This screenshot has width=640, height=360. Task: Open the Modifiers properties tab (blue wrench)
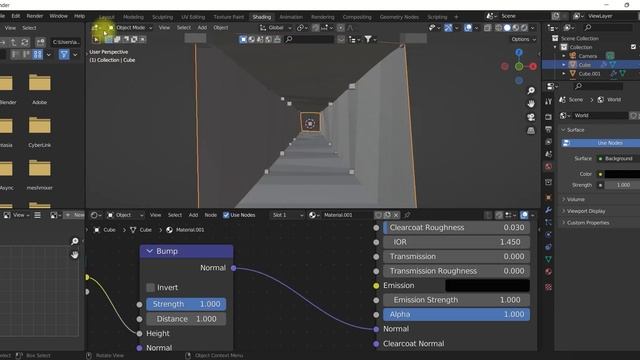tap(548, 210)
